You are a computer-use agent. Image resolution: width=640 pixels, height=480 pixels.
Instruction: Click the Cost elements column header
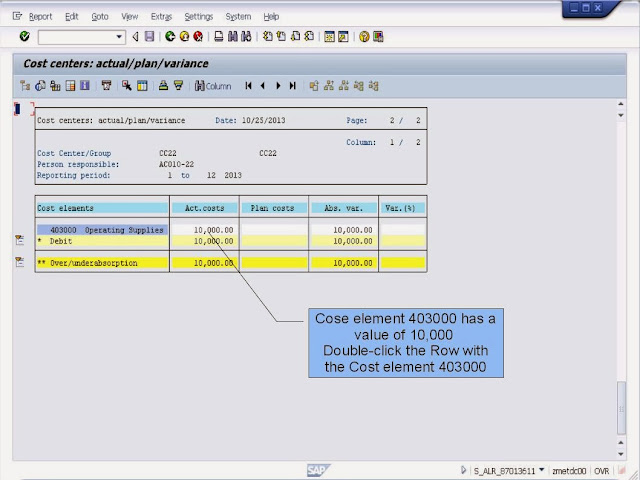pyautogui.click(x=102, y=208)
